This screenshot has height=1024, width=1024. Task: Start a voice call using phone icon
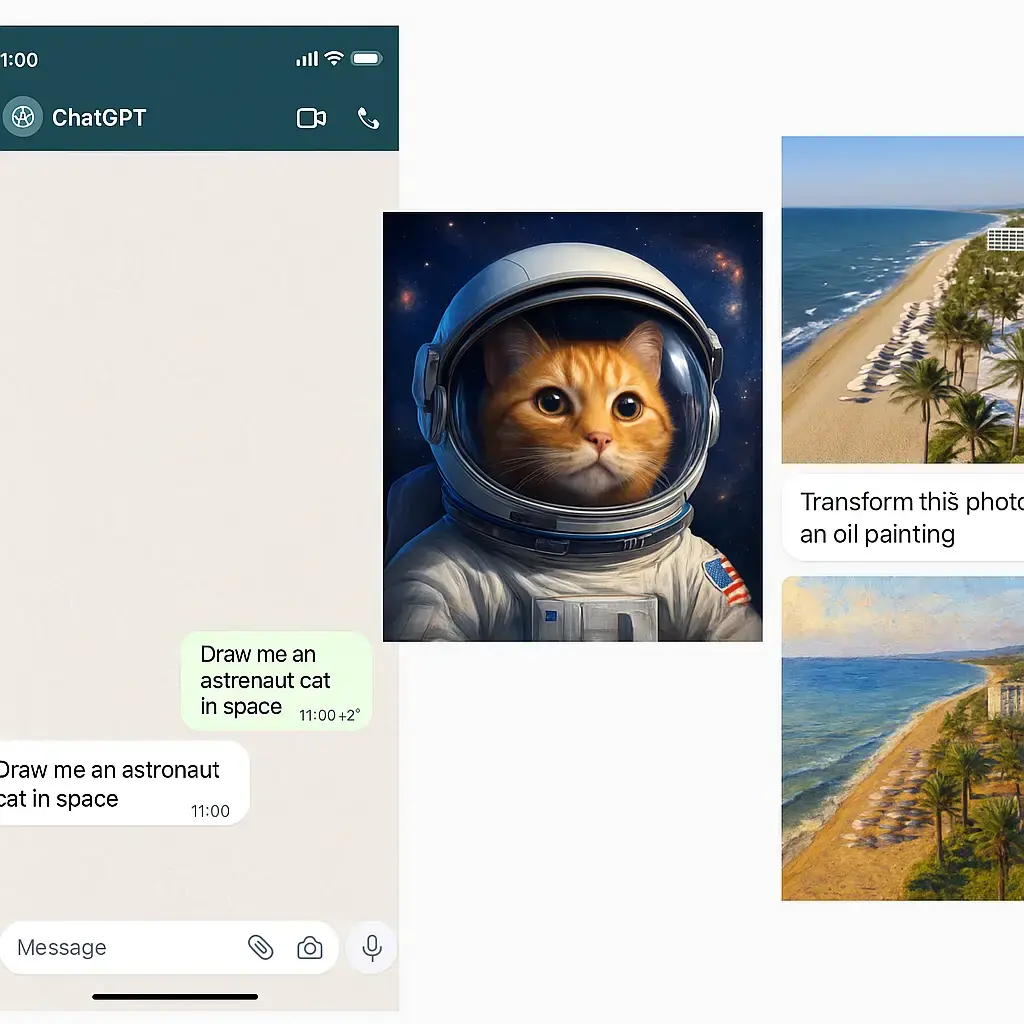point(368,118)
